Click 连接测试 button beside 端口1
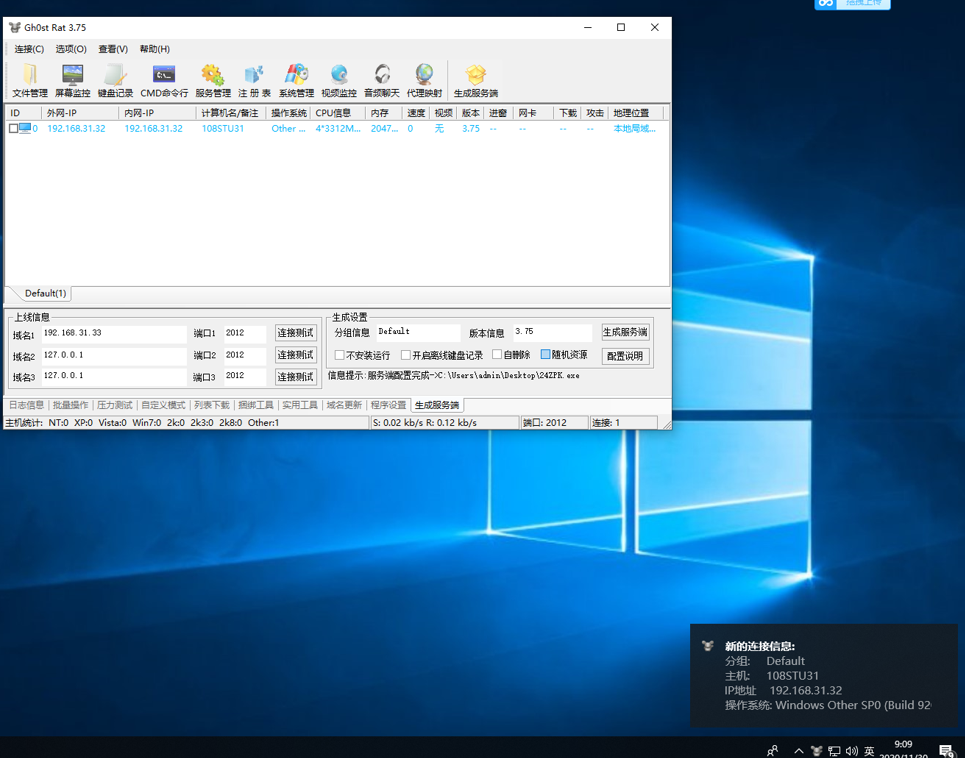 click(295, 333)
